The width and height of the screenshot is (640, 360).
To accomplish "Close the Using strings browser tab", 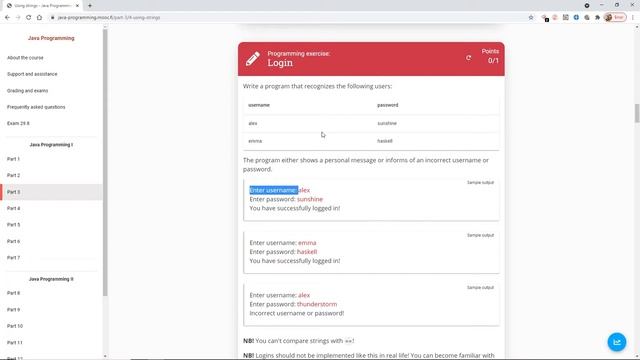I will (x=77, y=6).
